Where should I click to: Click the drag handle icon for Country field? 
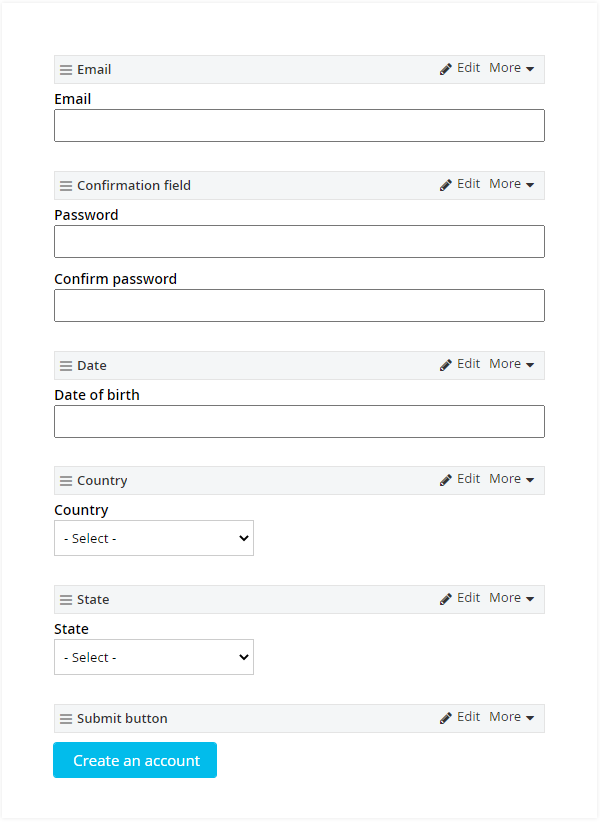tap(66, 481)
